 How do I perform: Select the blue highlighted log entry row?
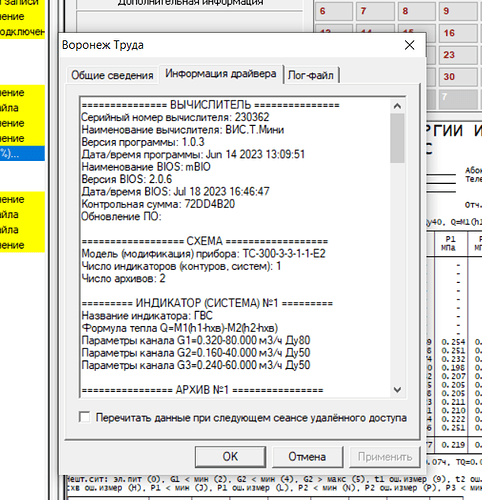click(22, 153)
